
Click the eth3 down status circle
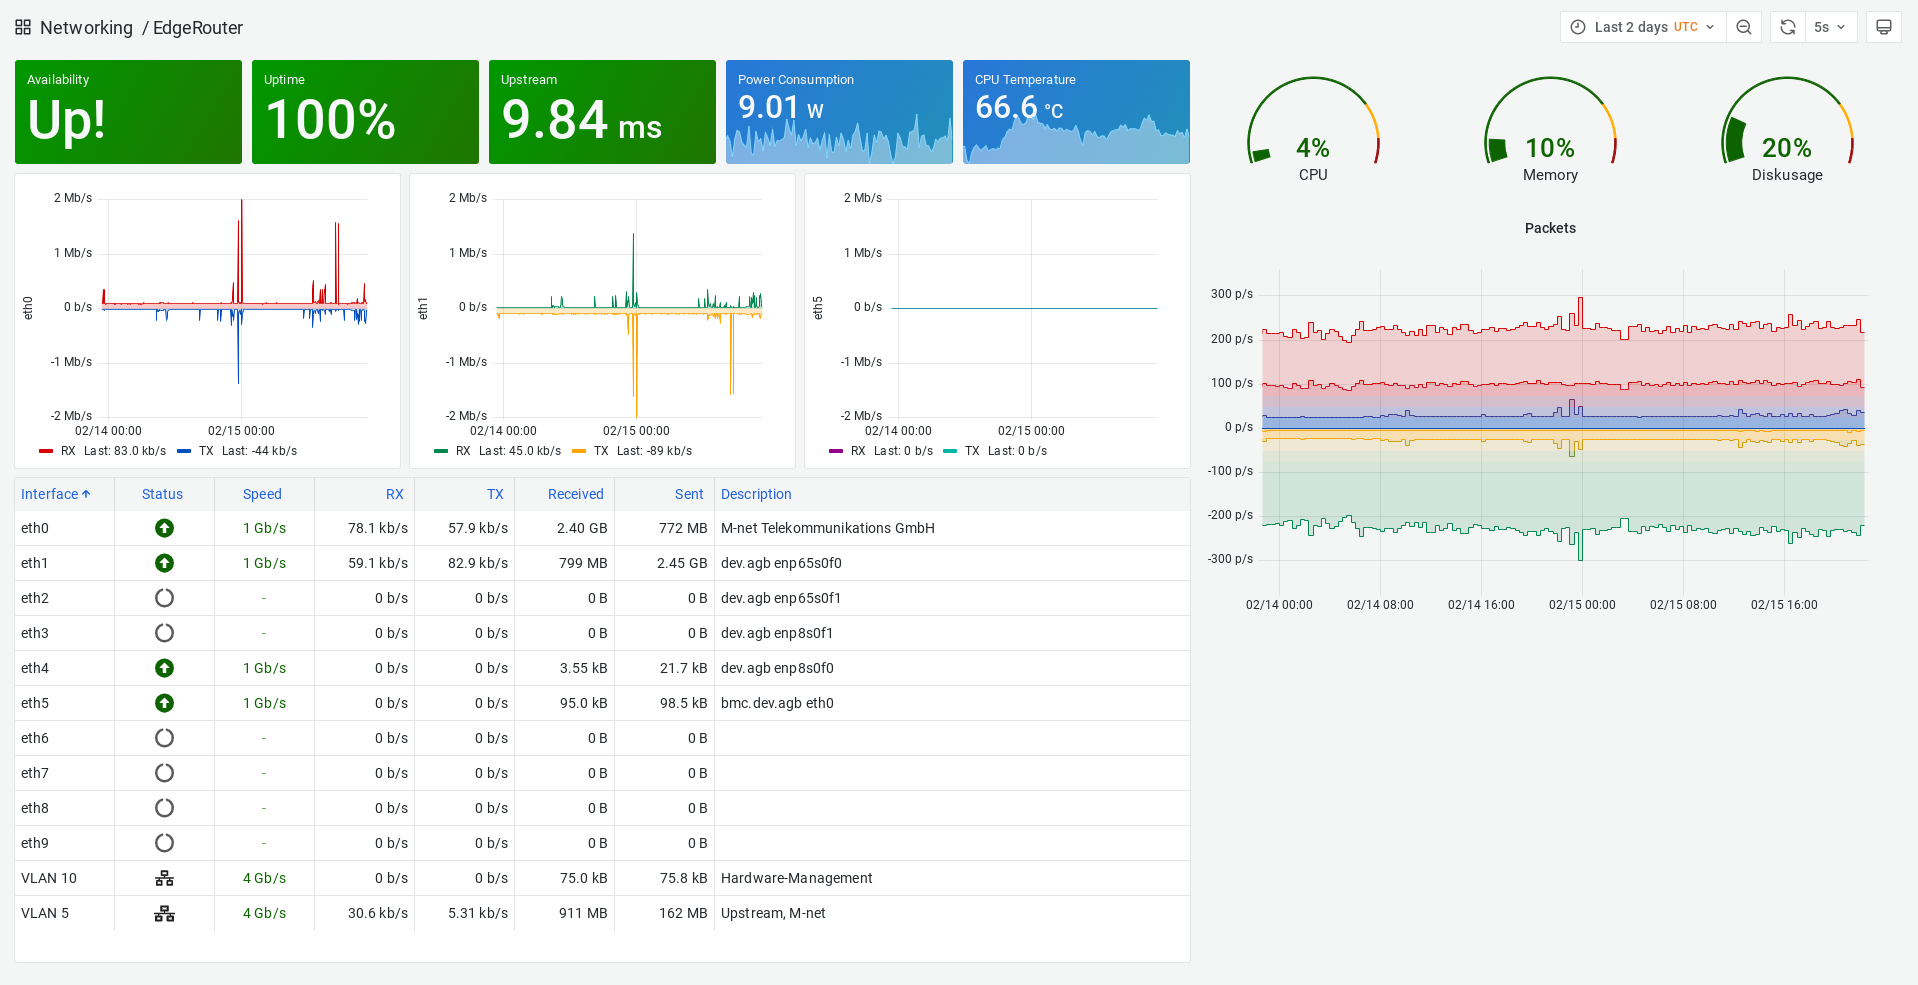point(164,633)
